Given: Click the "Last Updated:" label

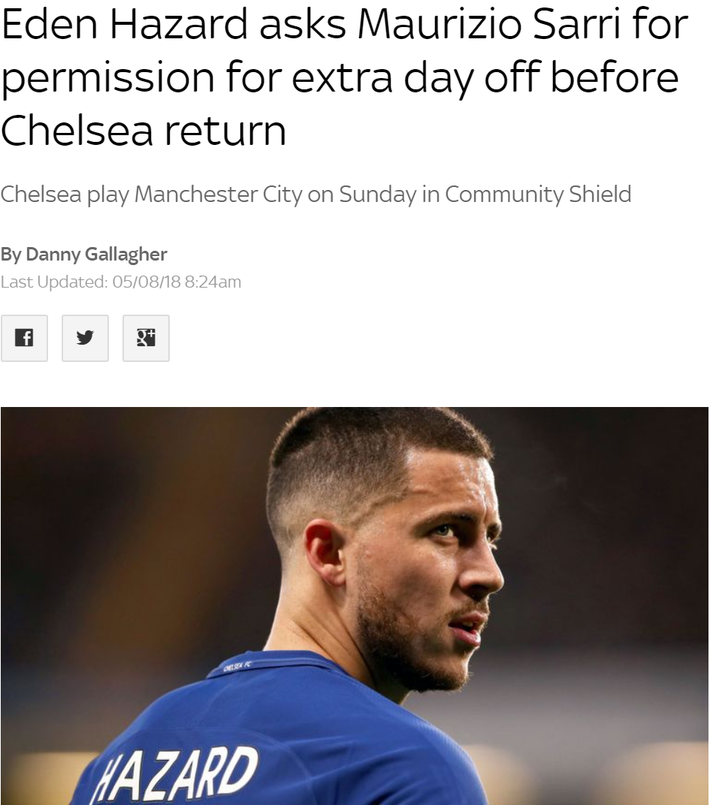Looking at the screenshot, I should pos(54,282).
